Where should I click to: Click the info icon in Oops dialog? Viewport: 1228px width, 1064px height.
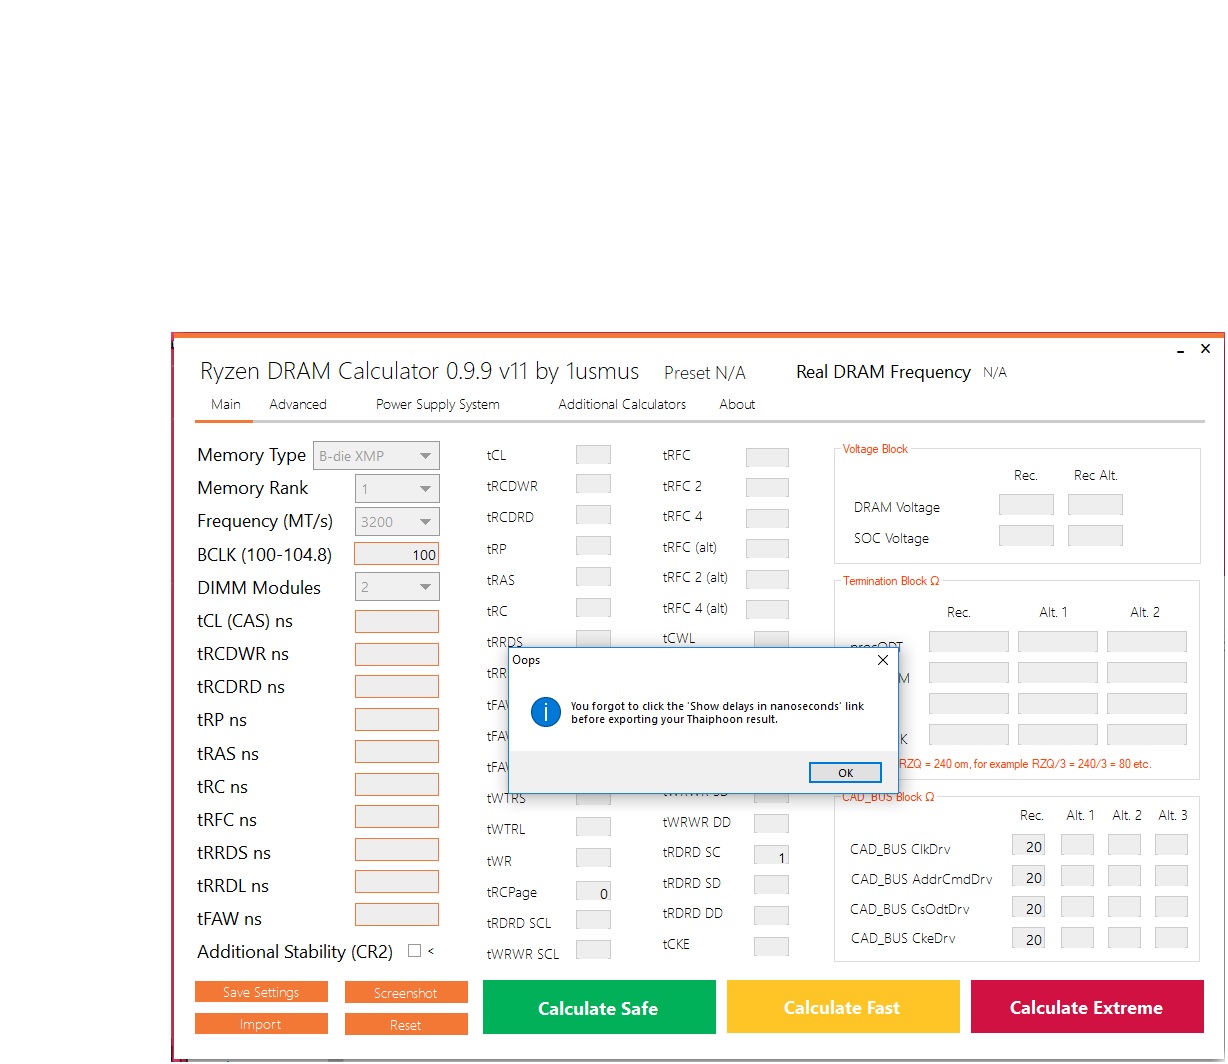click(x=545, y=712)
